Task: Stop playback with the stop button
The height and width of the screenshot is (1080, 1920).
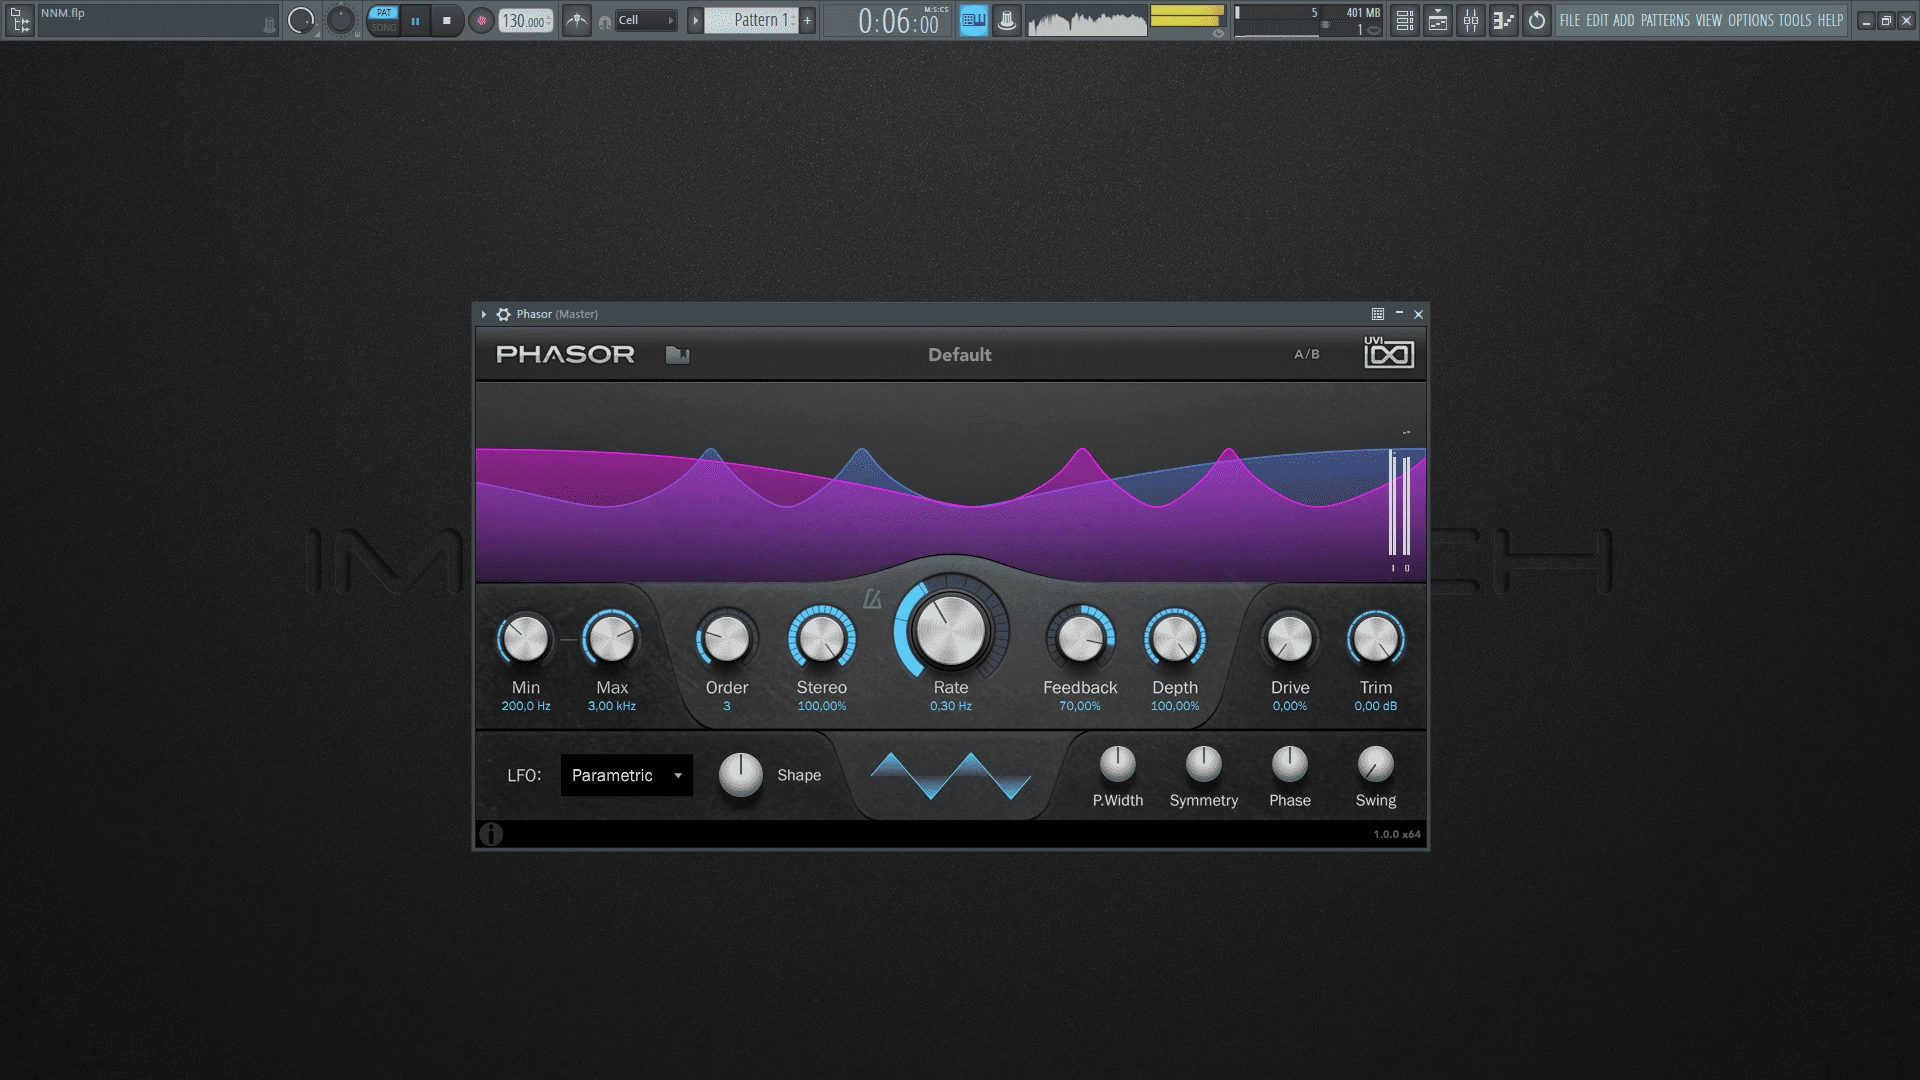Action: tap(447, 20)
